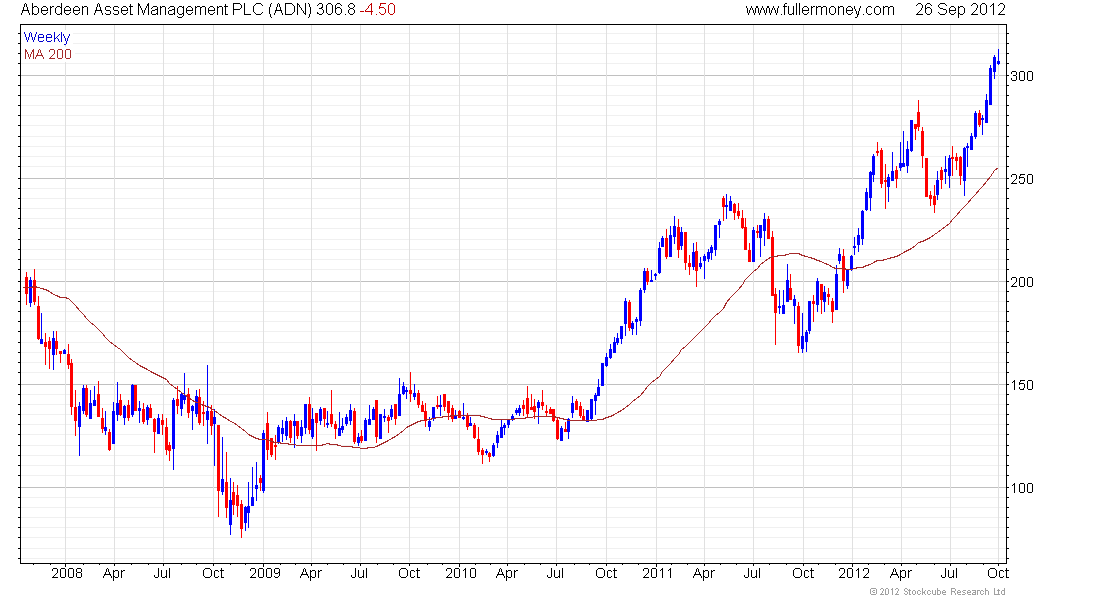The width and height of the screenshot is (1100, 600).
Task: Click the '2009' x-axis label
Action: tap(264, 573)
